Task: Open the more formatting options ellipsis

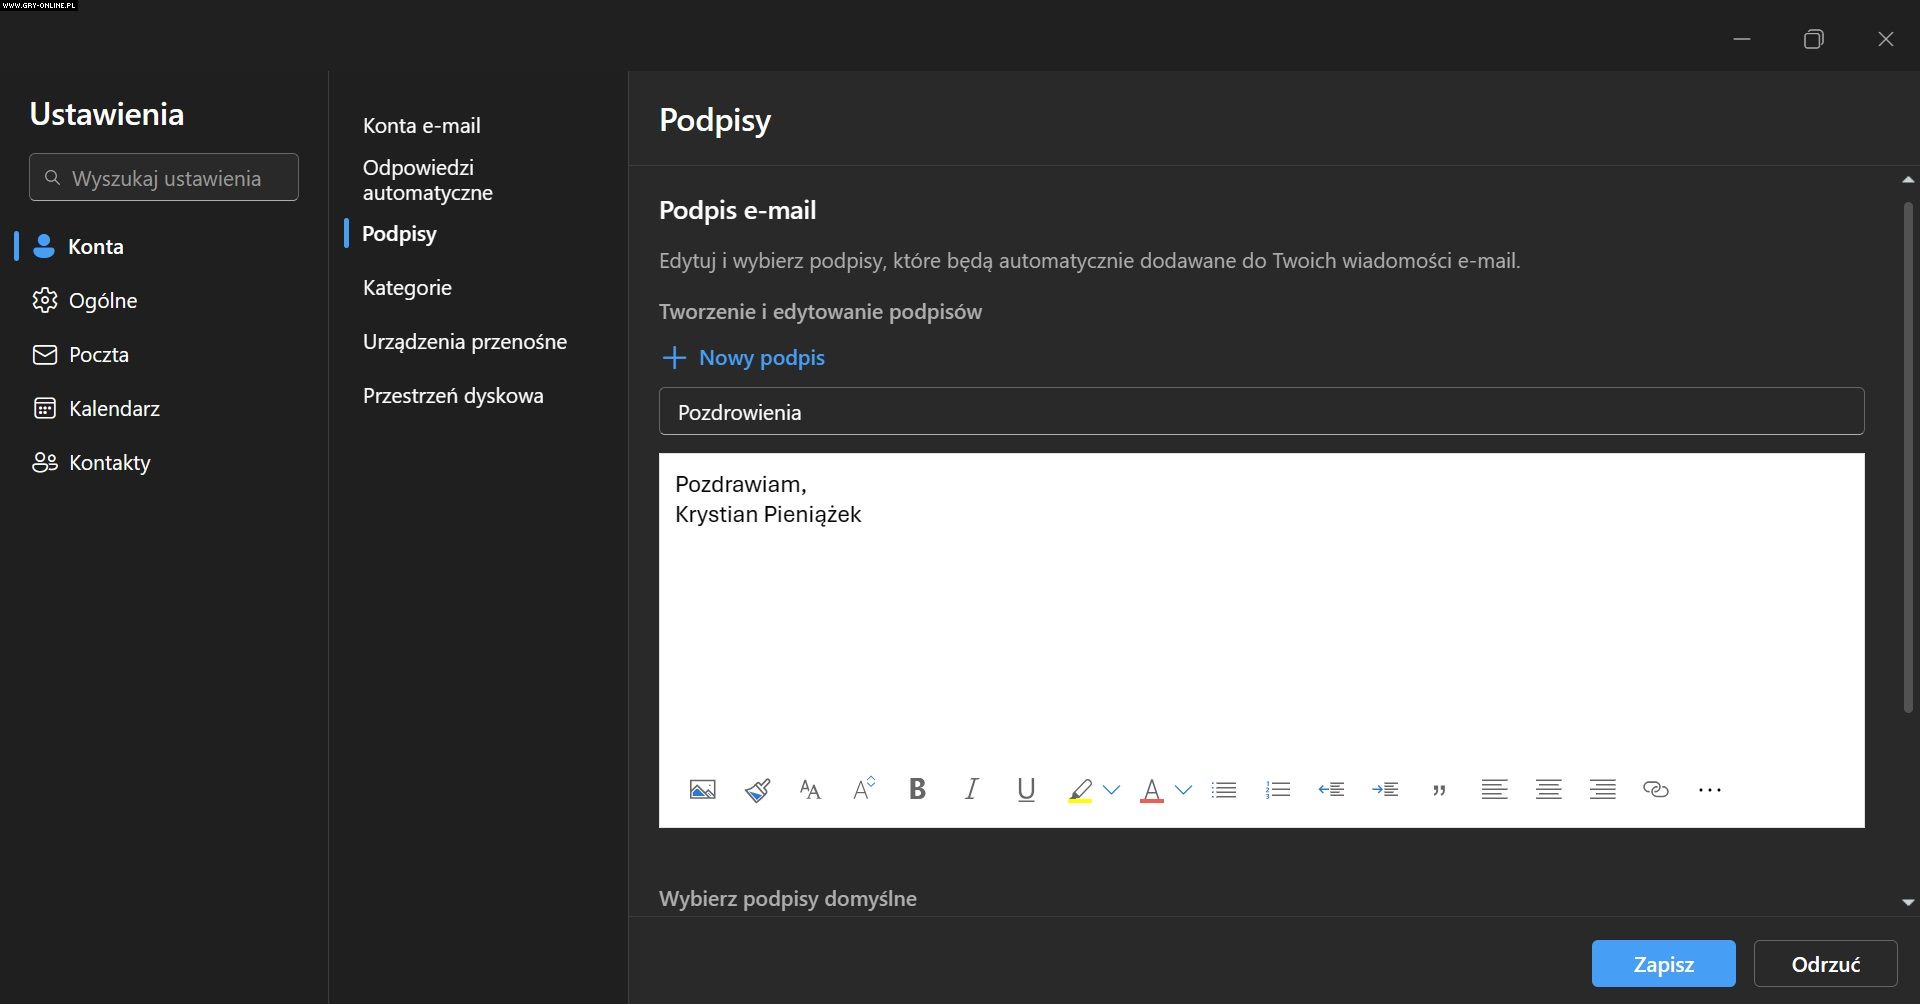Action: (1710, 790)
